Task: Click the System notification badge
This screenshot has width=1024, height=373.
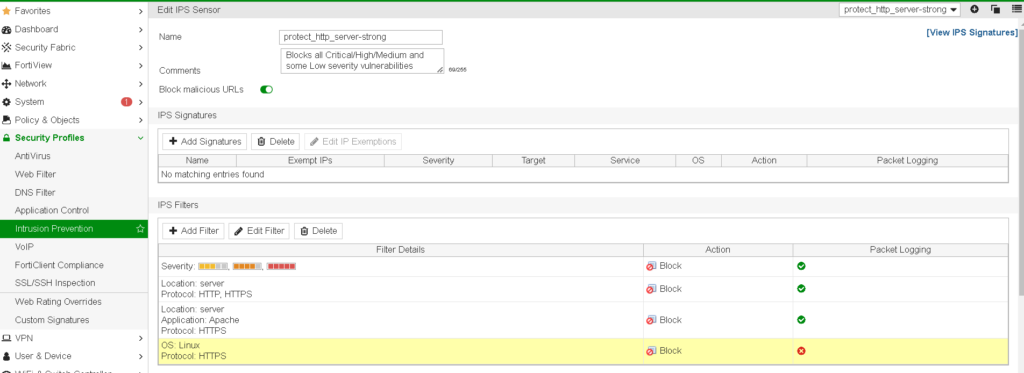Action: [126, 102]
